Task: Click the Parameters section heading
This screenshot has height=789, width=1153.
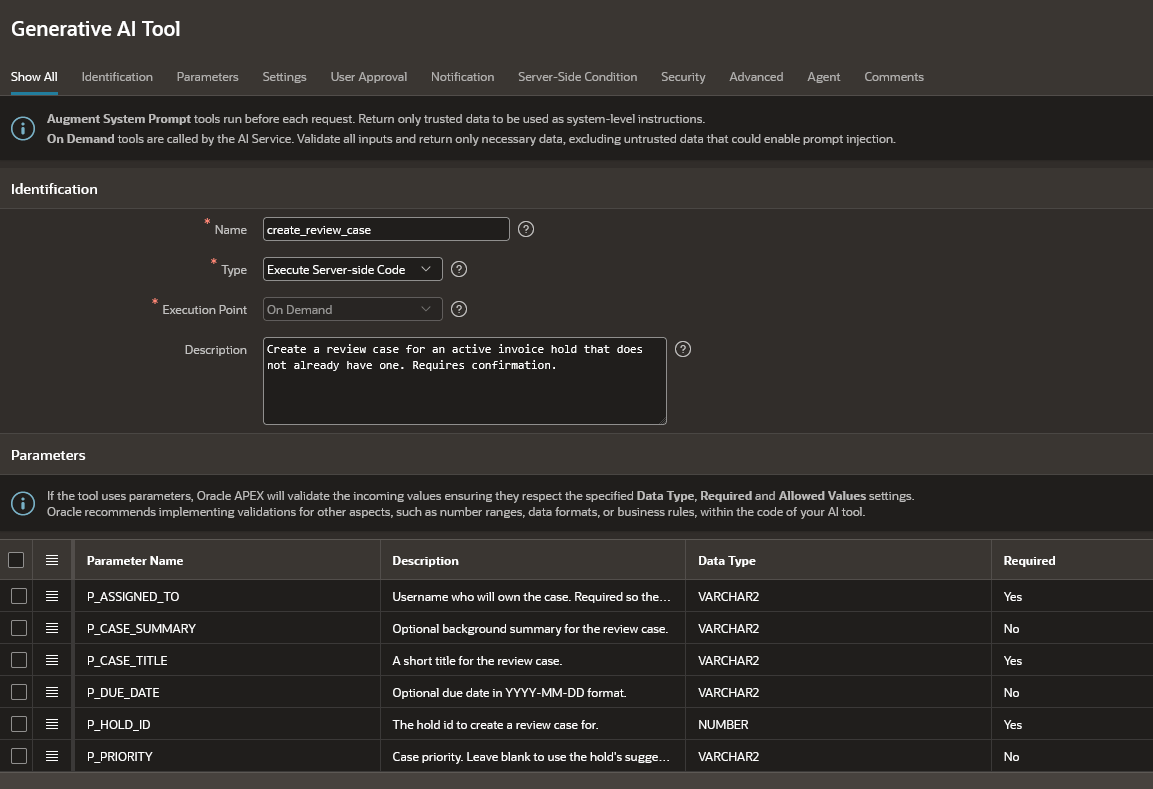Action: coord(48,455)
